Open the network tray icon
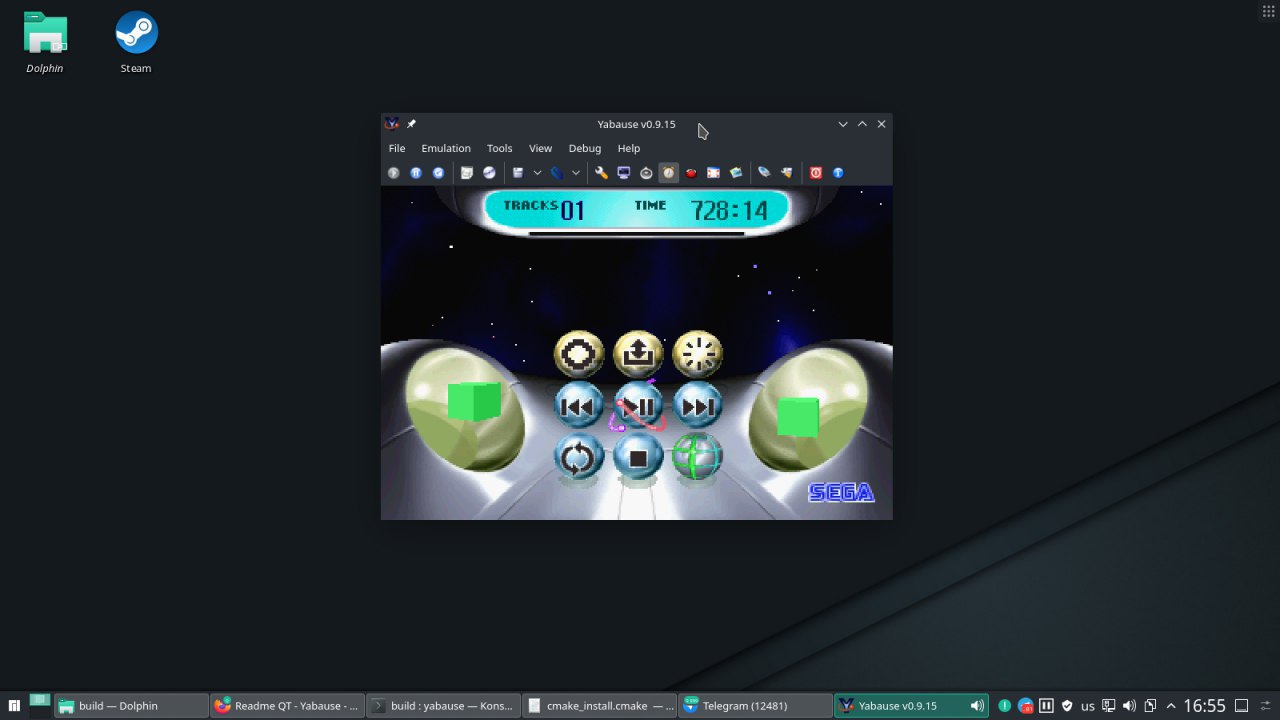1280x720 pixels. point(1108,706)
